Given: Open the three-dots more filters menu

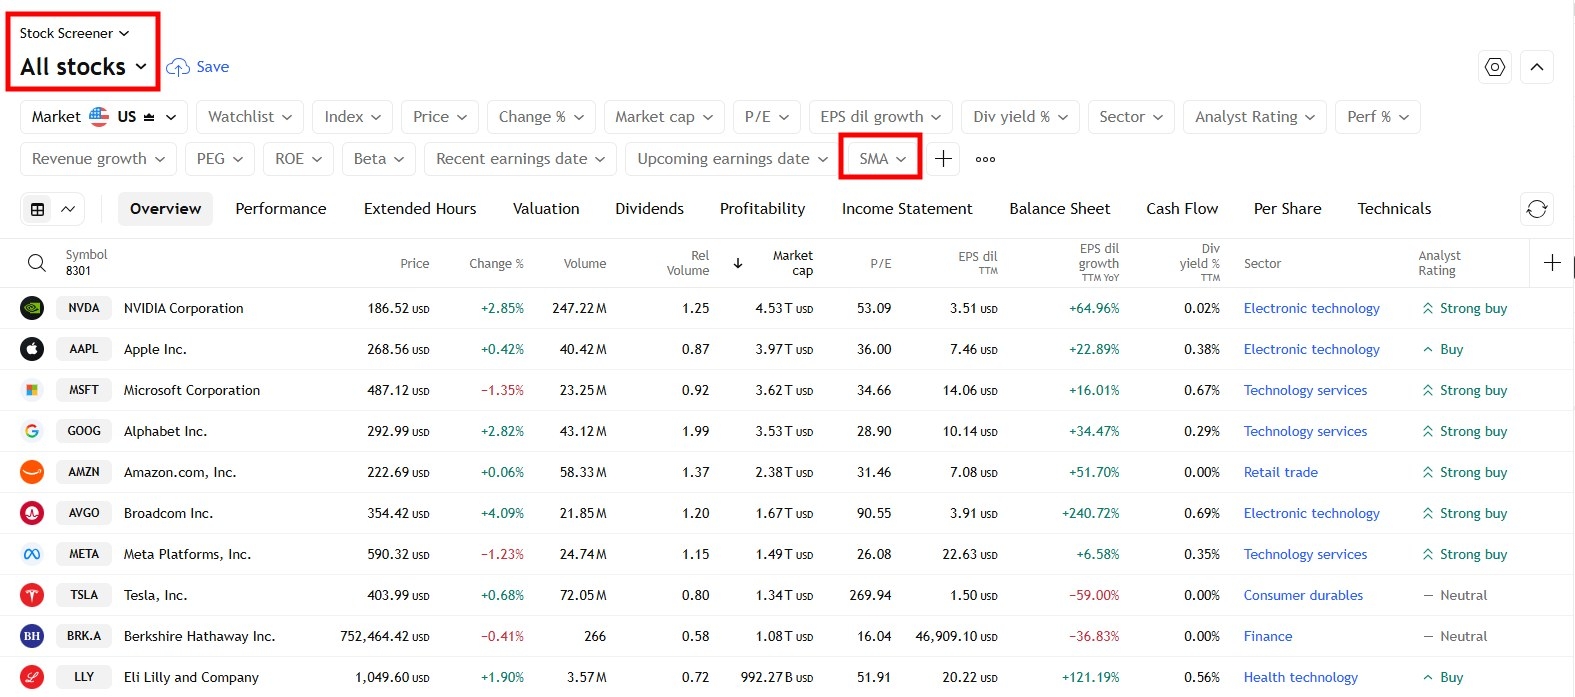Looking at the screenshot, I should point(985,159).
